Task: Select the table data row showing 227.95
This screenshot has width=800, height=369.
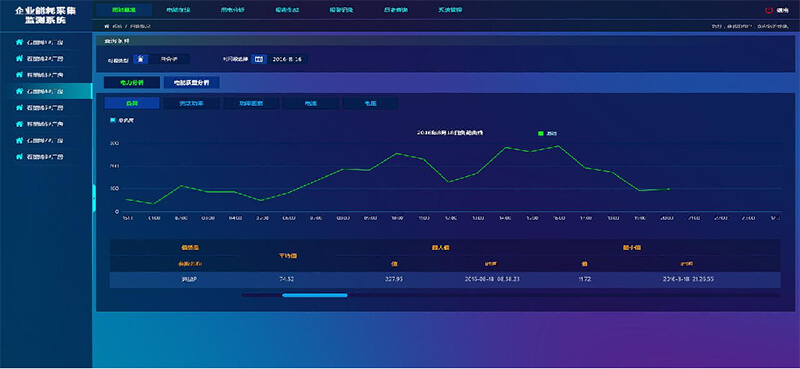Action: coord(445,280)
